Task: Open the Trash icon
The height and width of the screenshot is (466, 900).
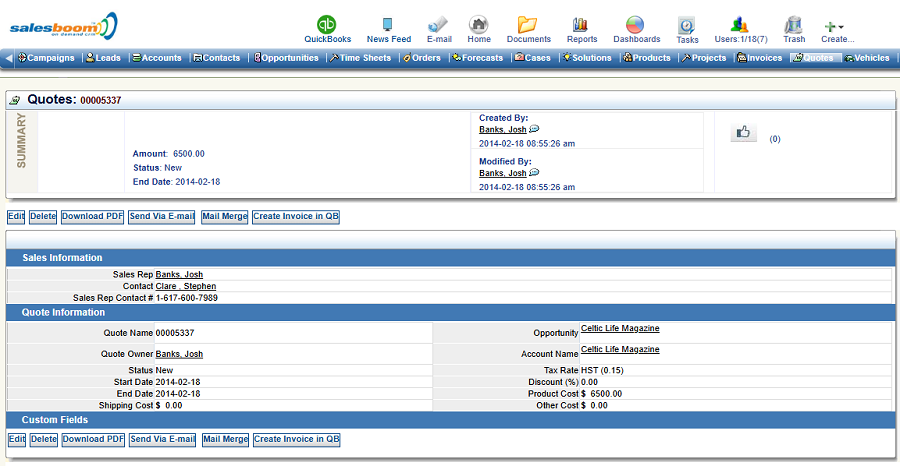Action: pyautogui.click(x=794, y=25)
